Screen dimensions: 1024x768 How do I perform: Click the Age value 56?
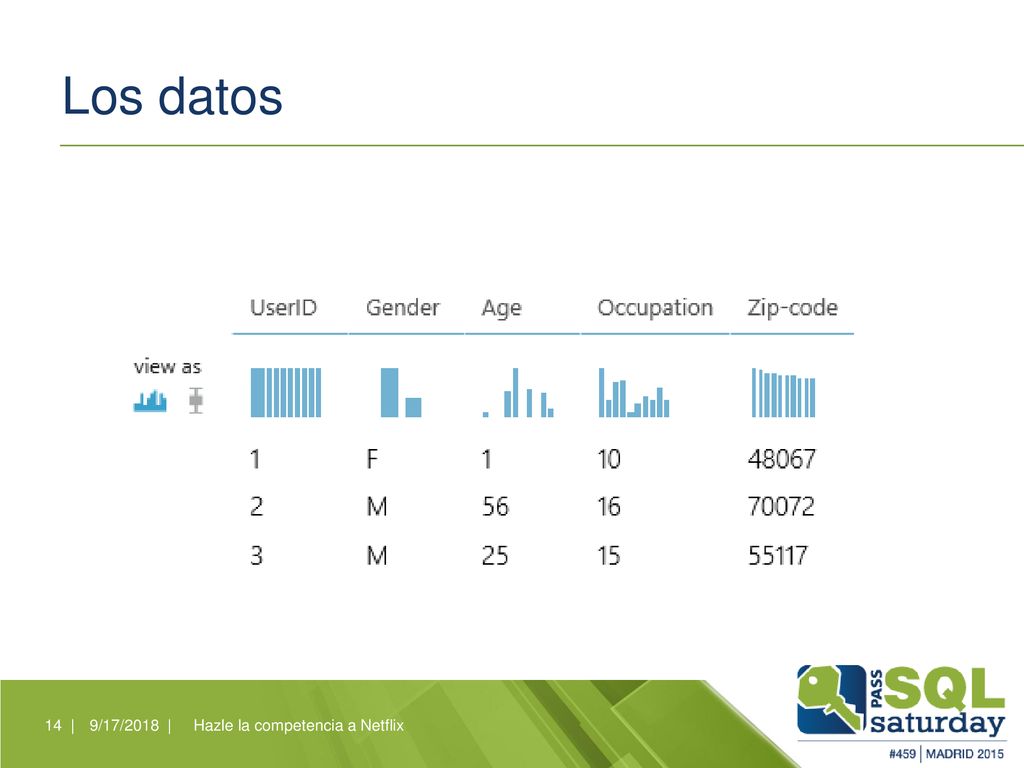pos(495,507)
